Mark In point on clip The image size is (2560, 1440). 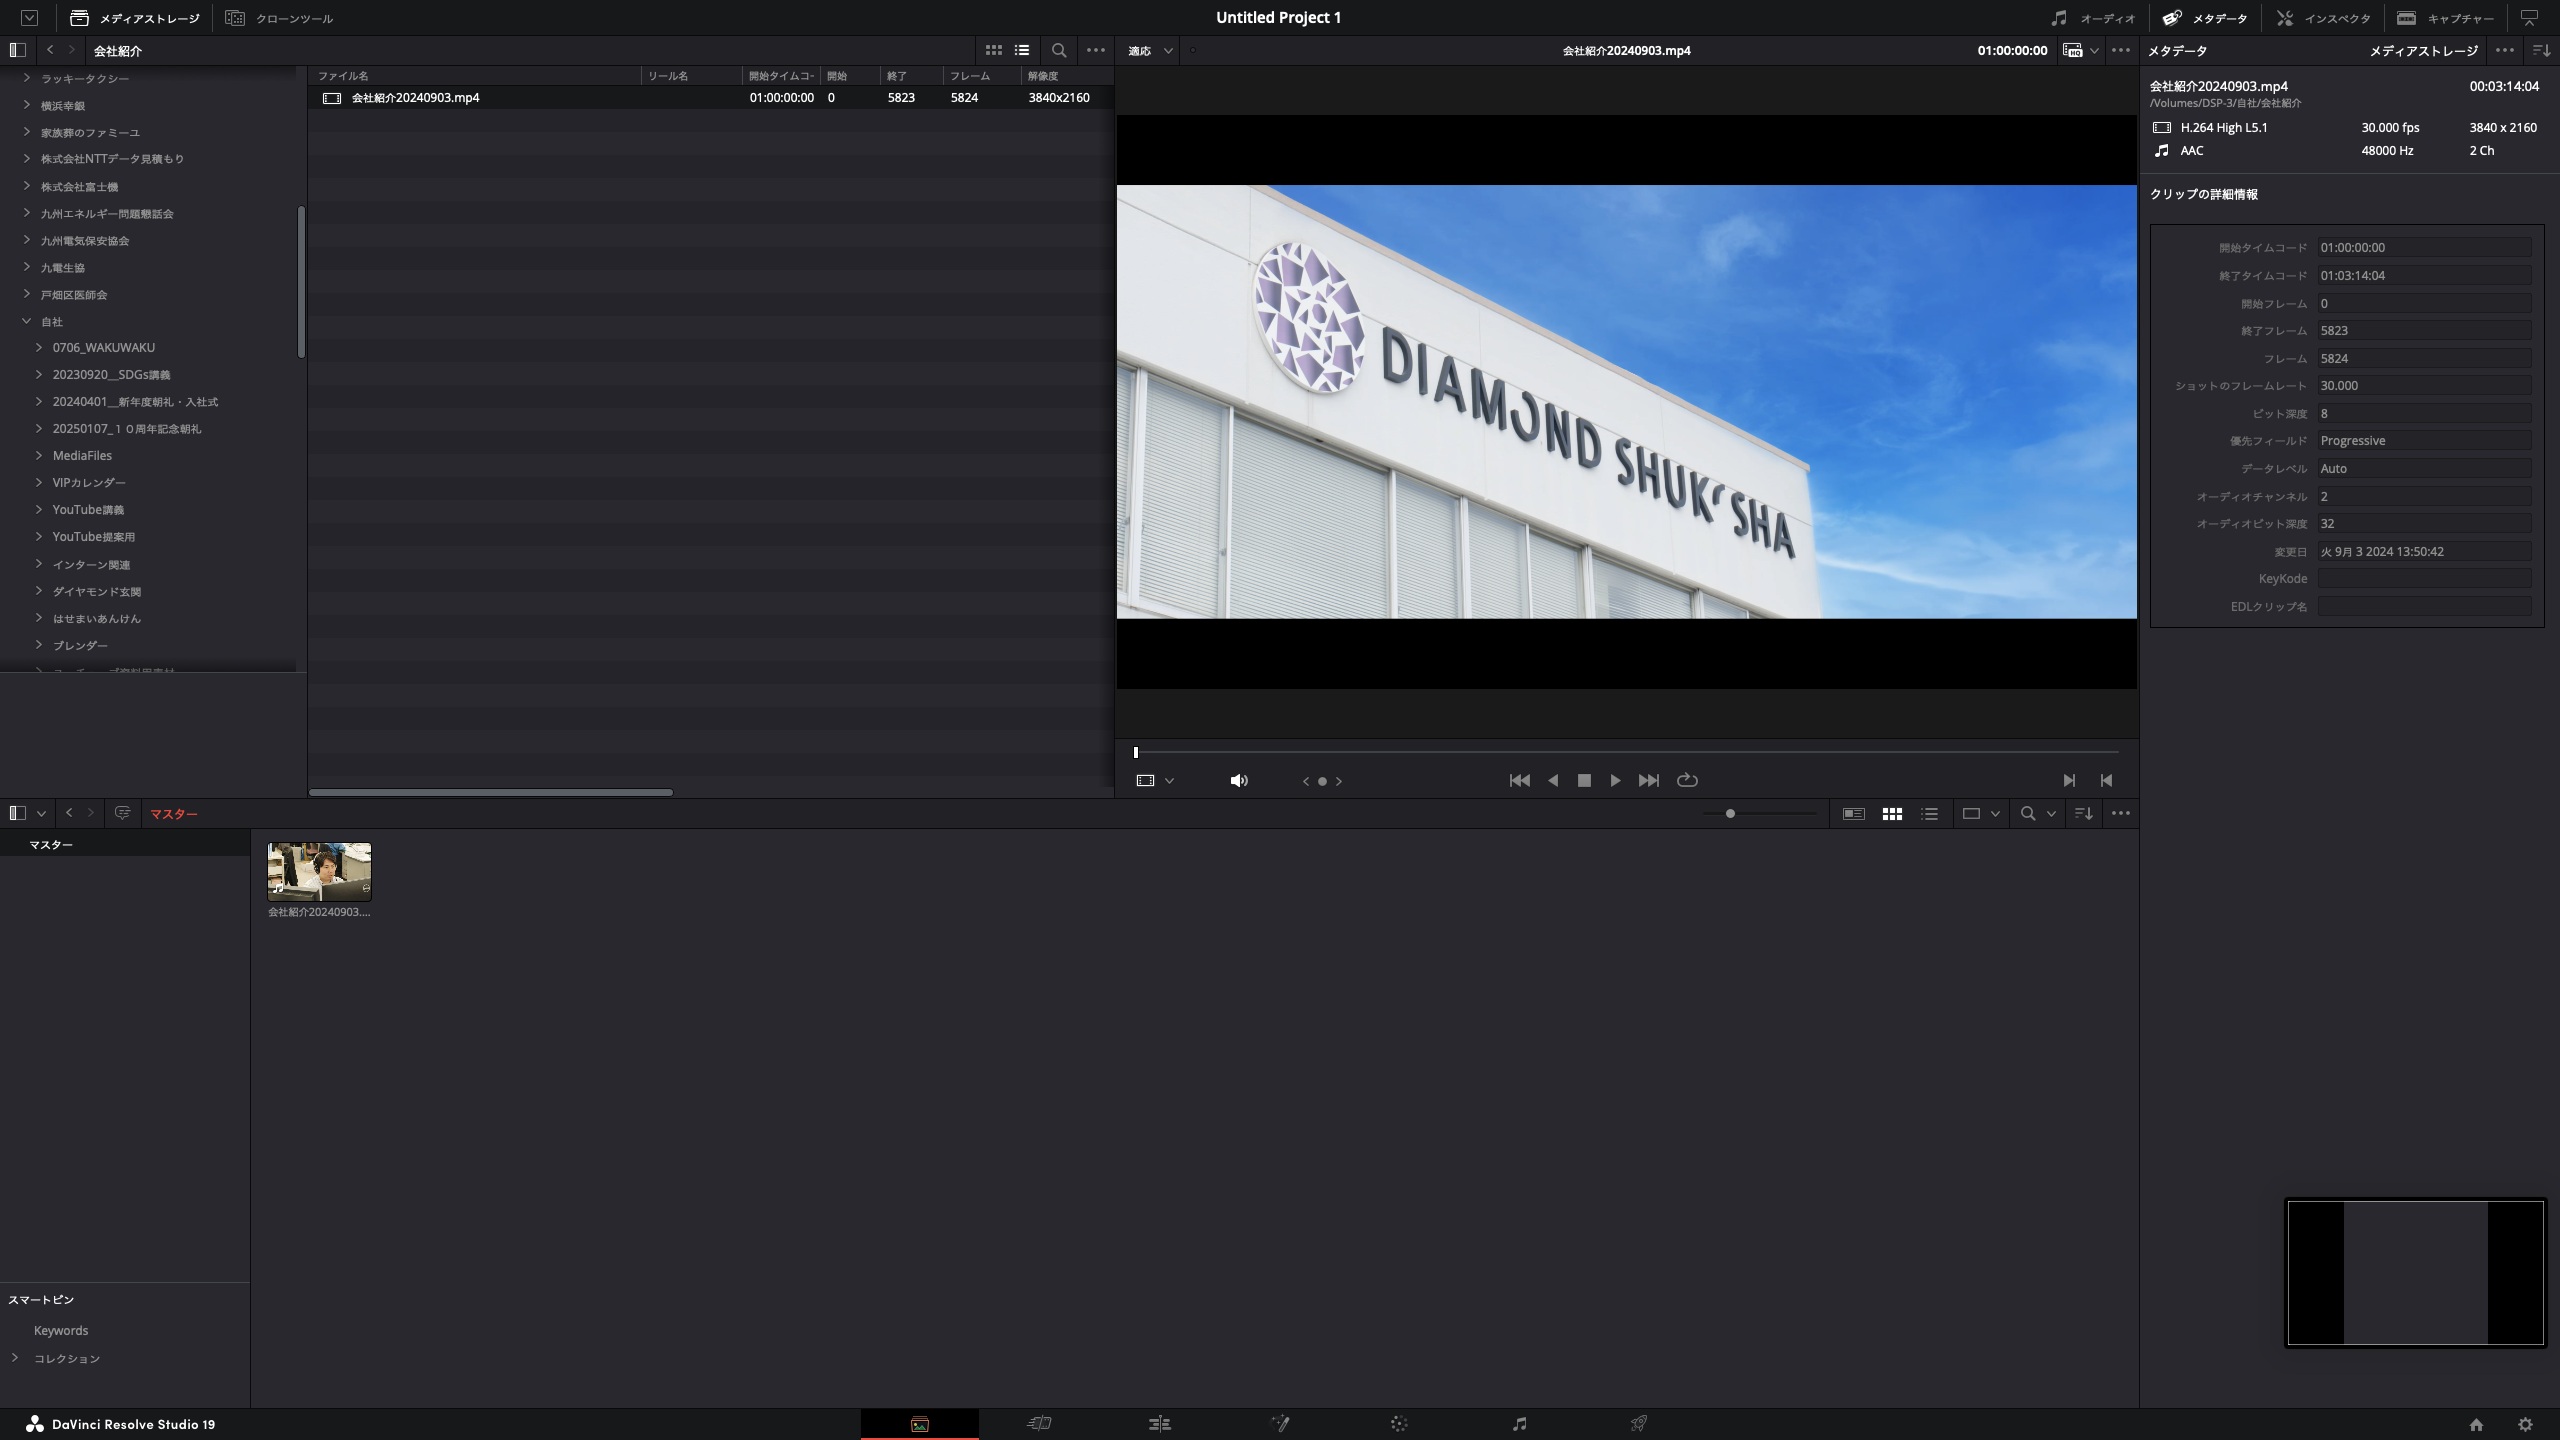point(2069,781)
